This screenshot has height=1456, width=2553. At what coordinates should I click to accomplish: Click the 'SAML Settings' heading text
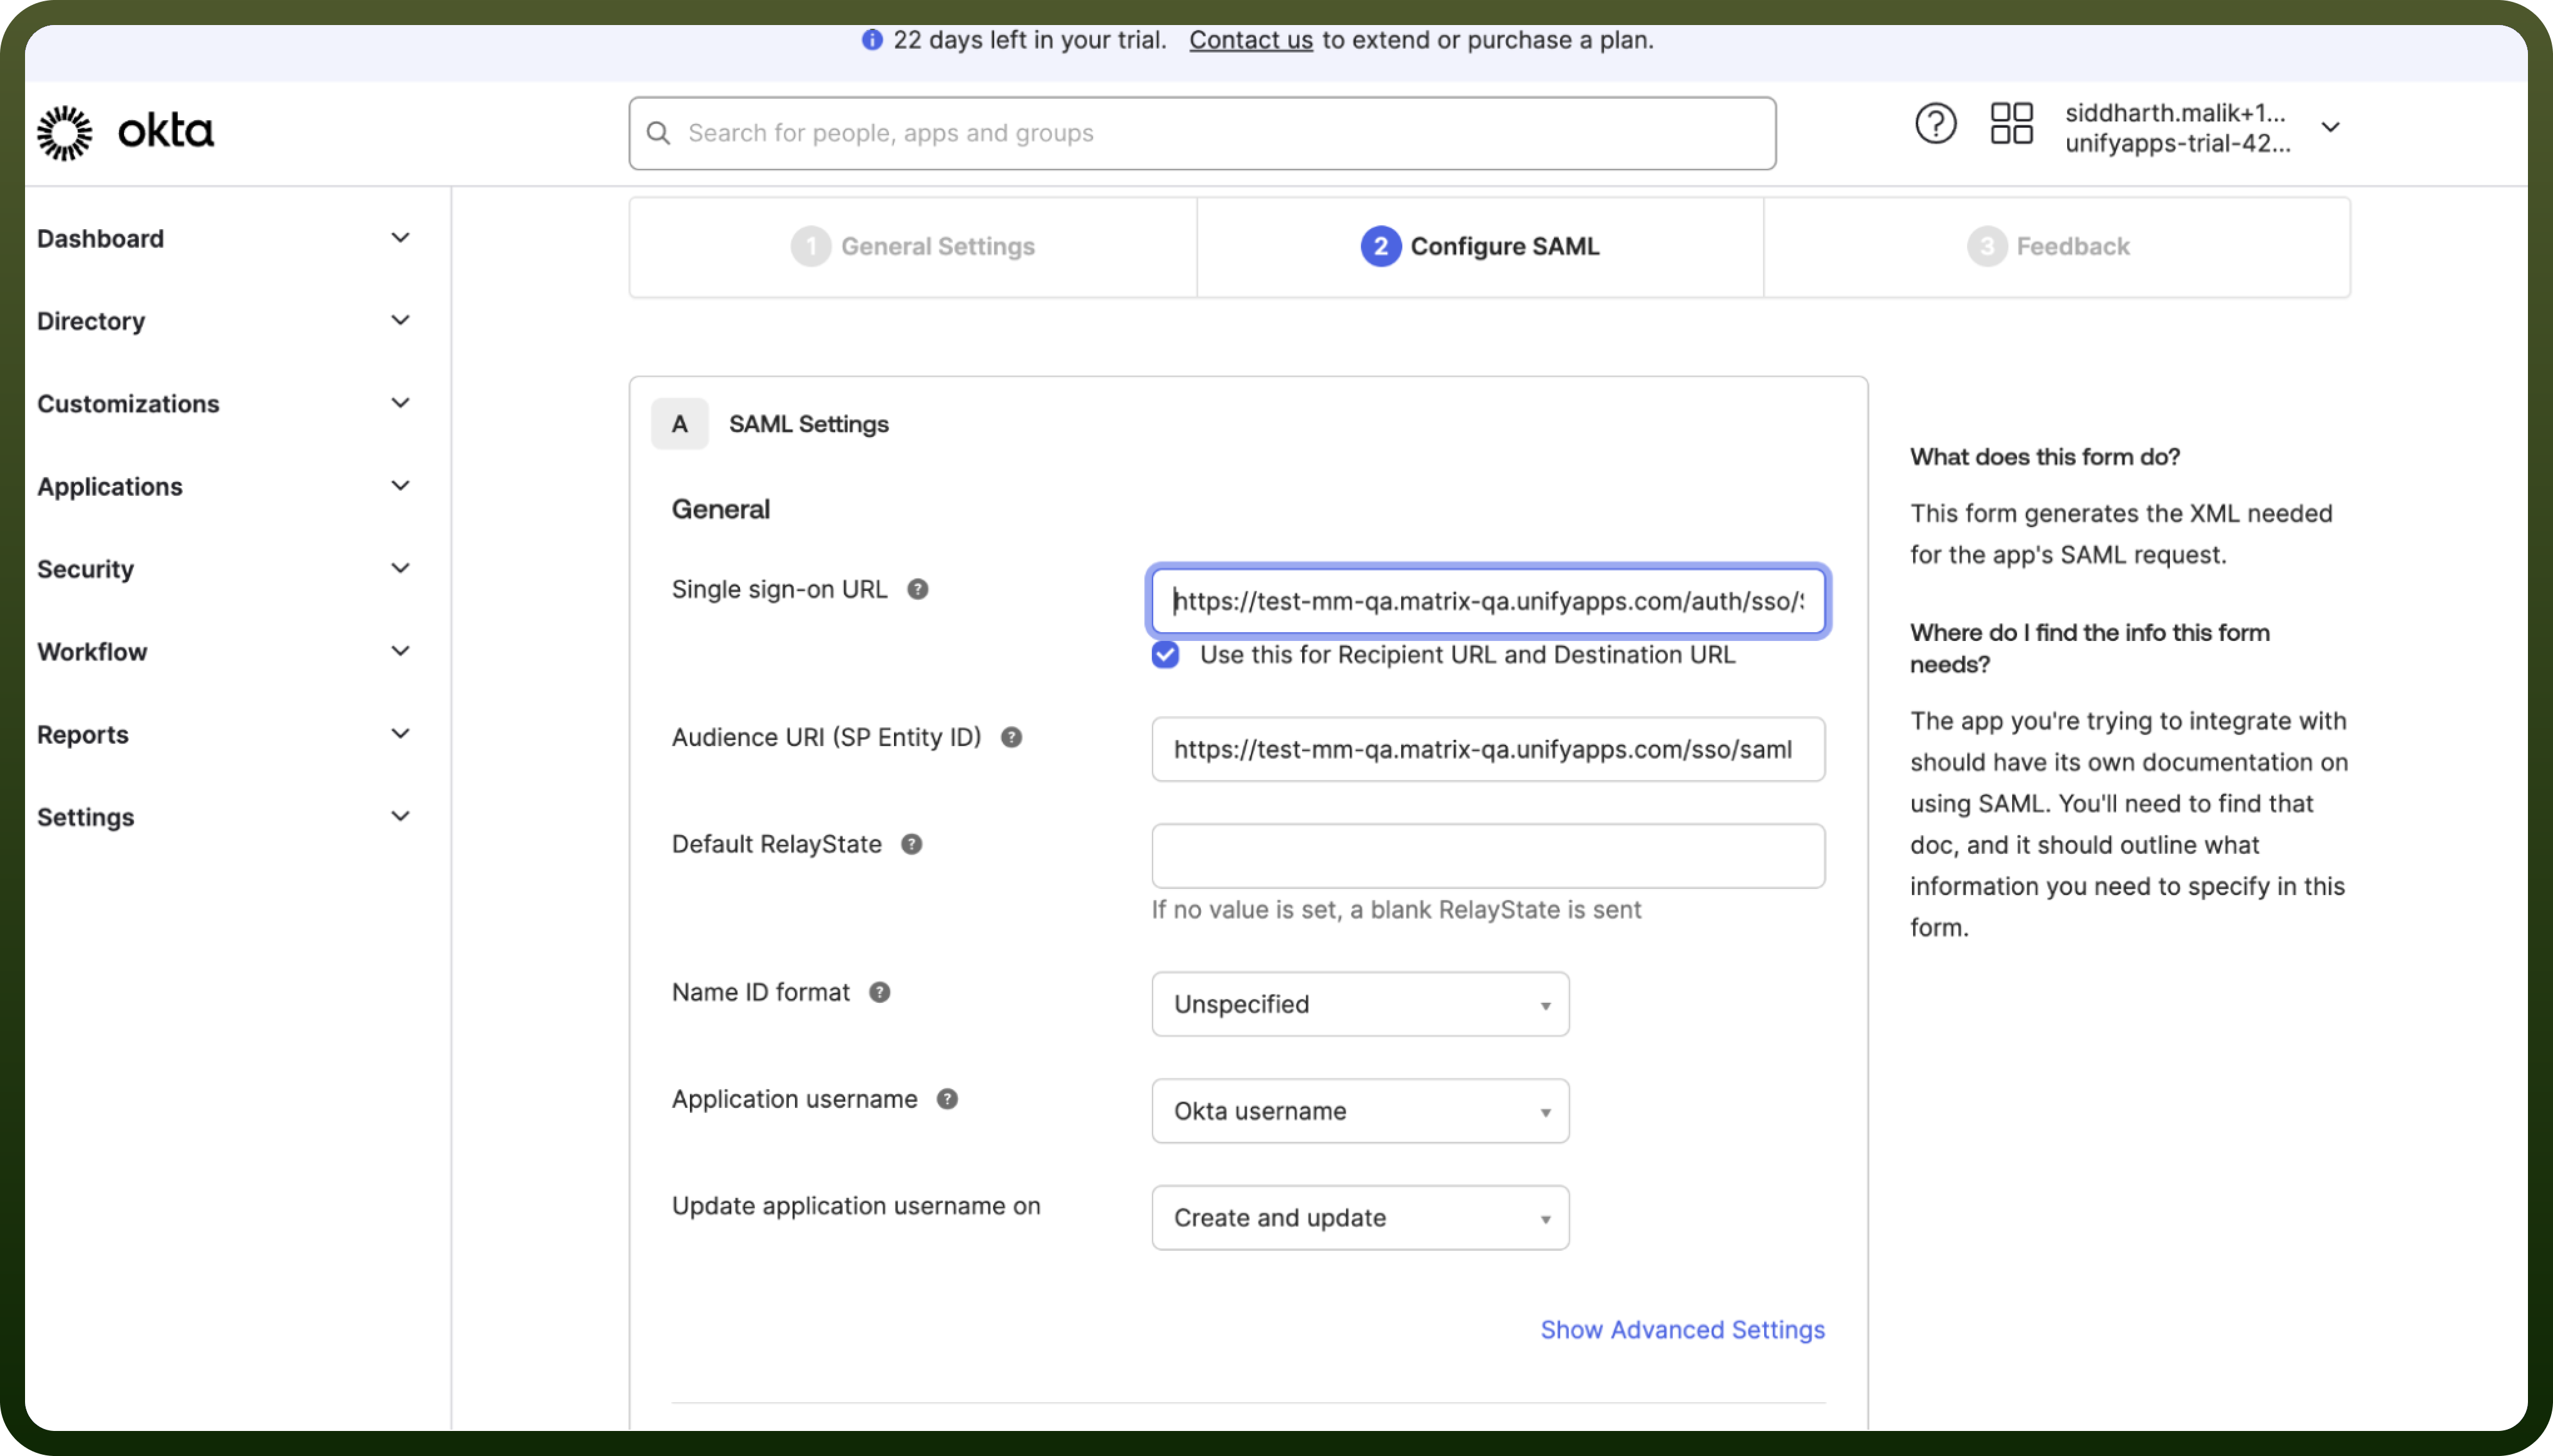(x=809, y=424)
